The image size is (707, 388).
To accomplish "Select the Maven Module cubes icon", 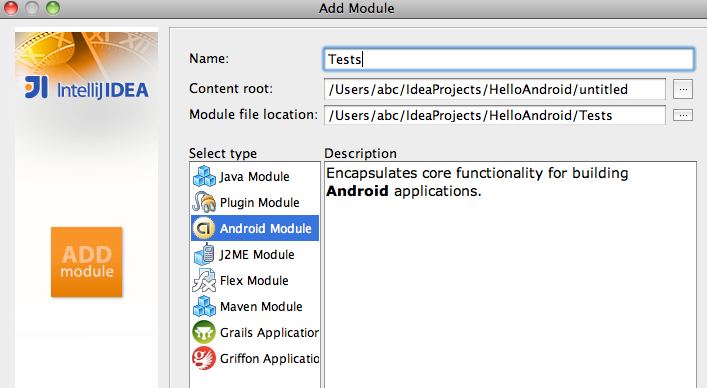I will (x=204, y=306).
